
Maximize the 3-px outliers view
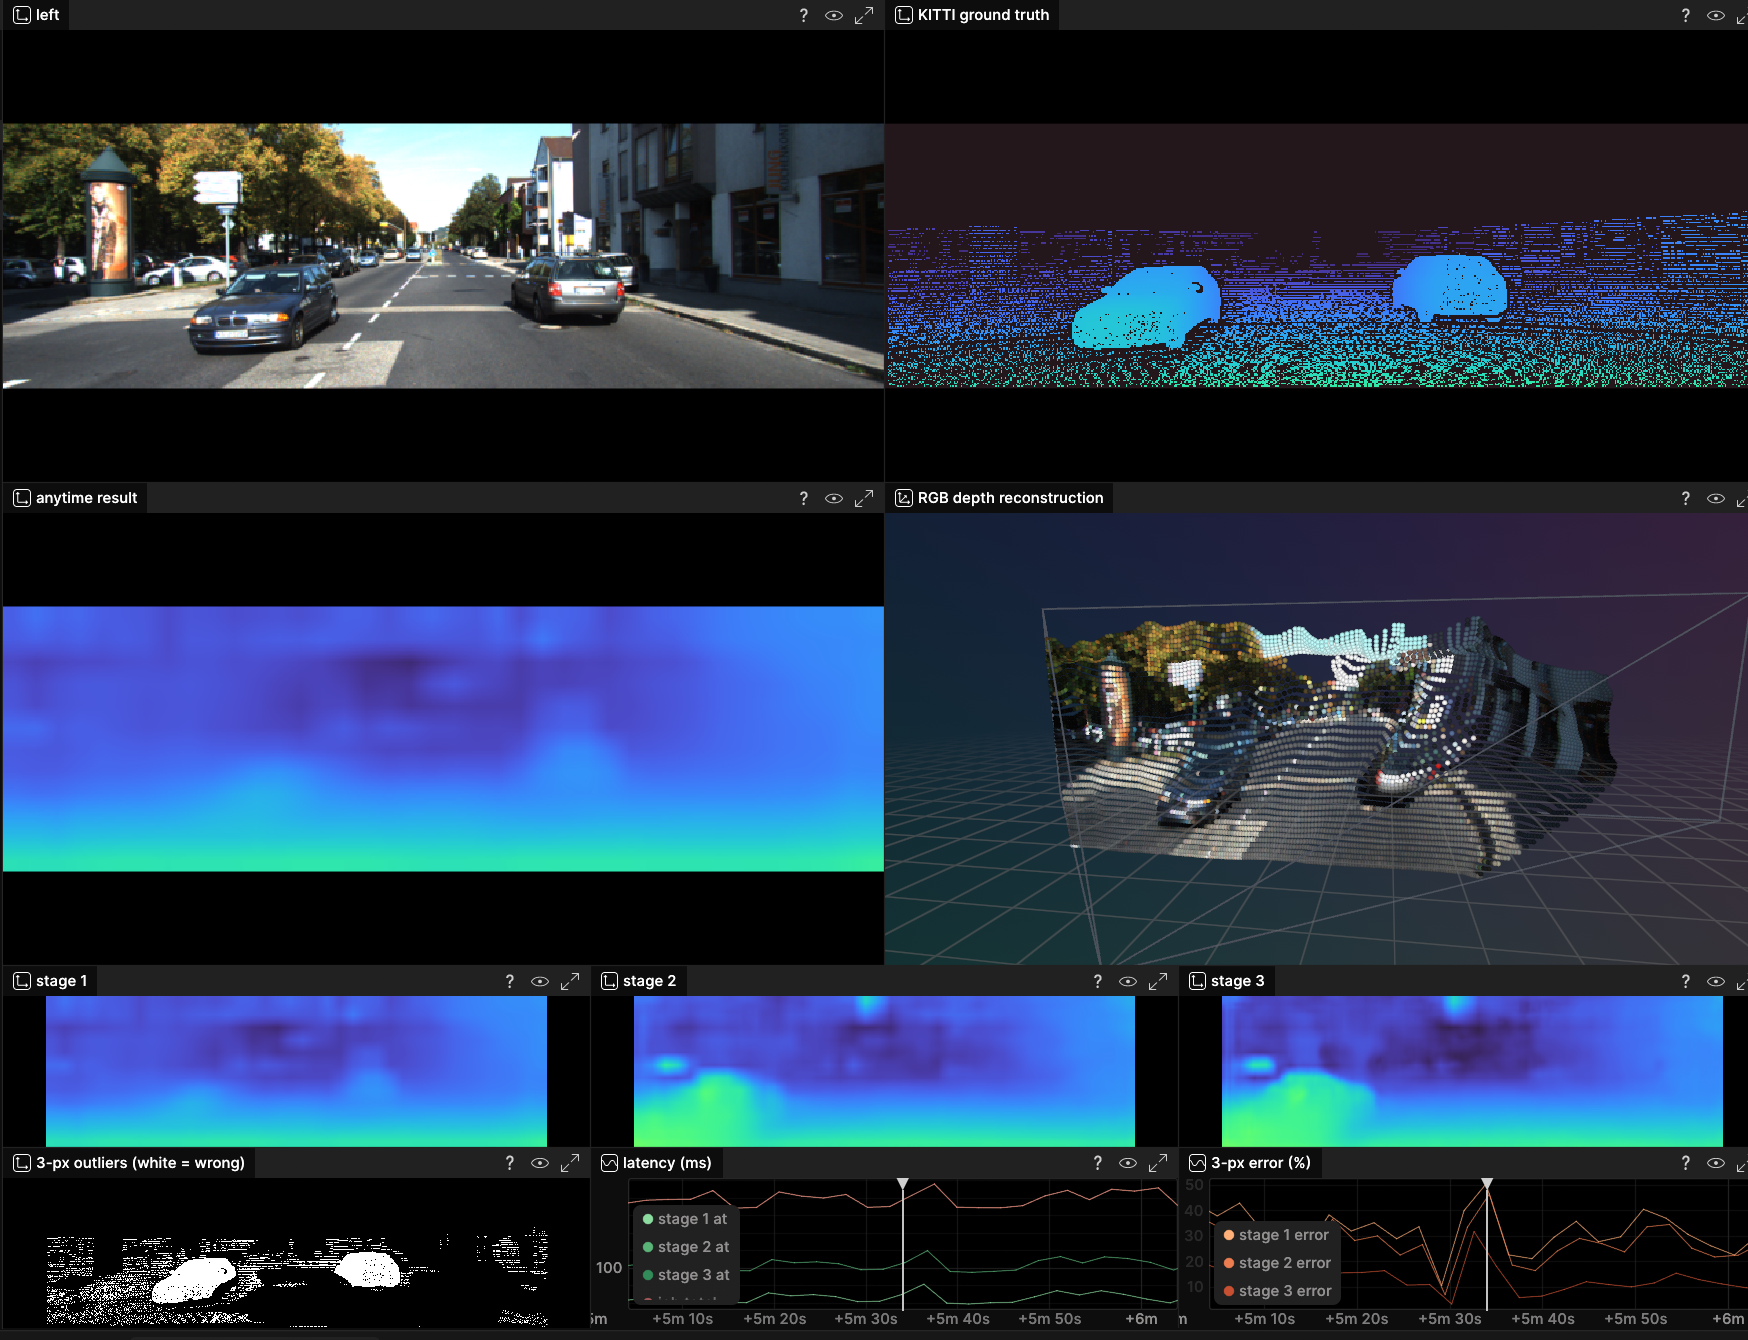[570, 1163]
